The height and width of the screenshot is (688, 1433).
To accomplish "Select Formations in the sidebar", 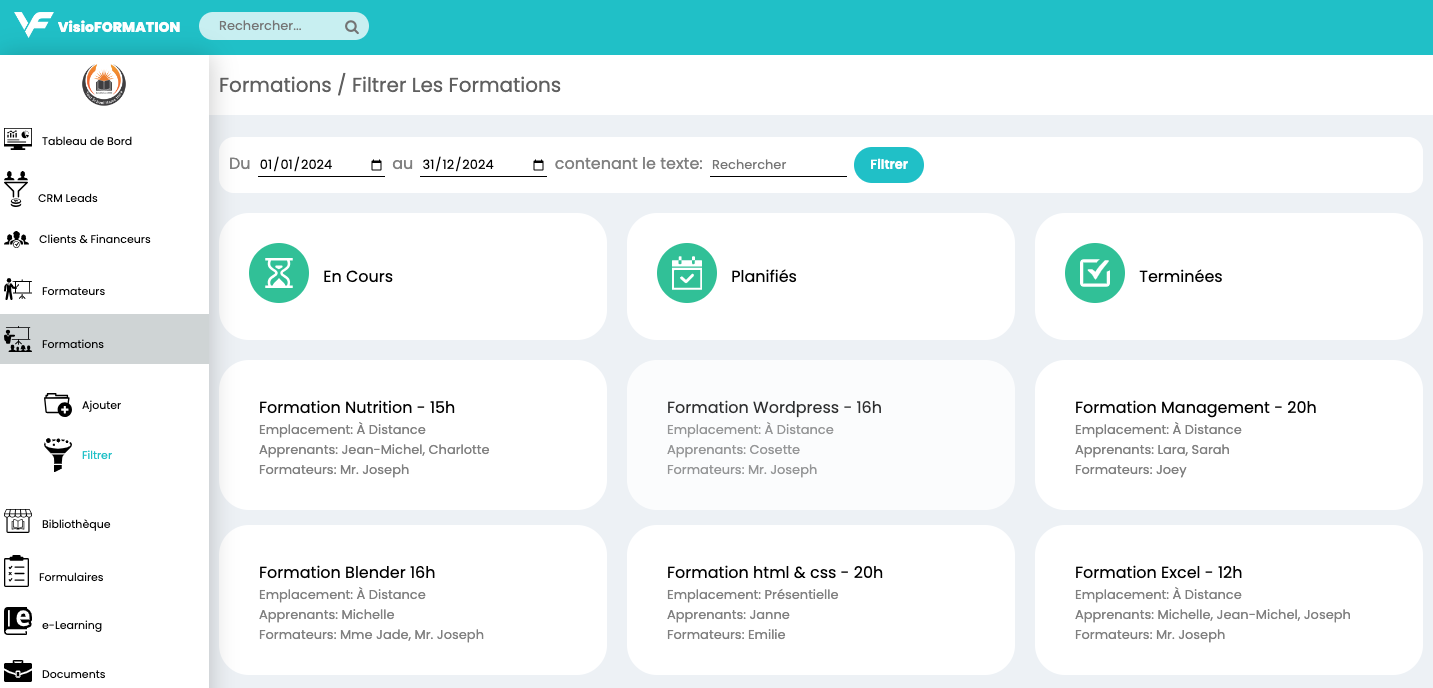I will click(x=104, y=339).
